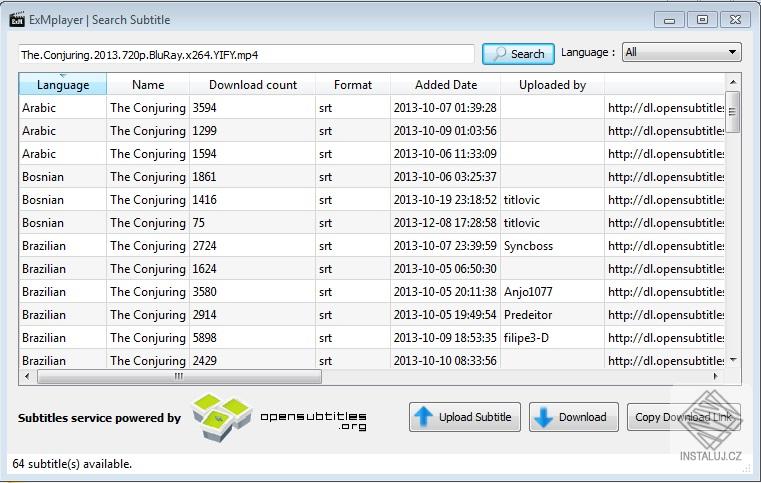Click The Conjuring name in the 2914 row
Screen dimensions: 761x483
pyautogui.click(x=148, y=315)
